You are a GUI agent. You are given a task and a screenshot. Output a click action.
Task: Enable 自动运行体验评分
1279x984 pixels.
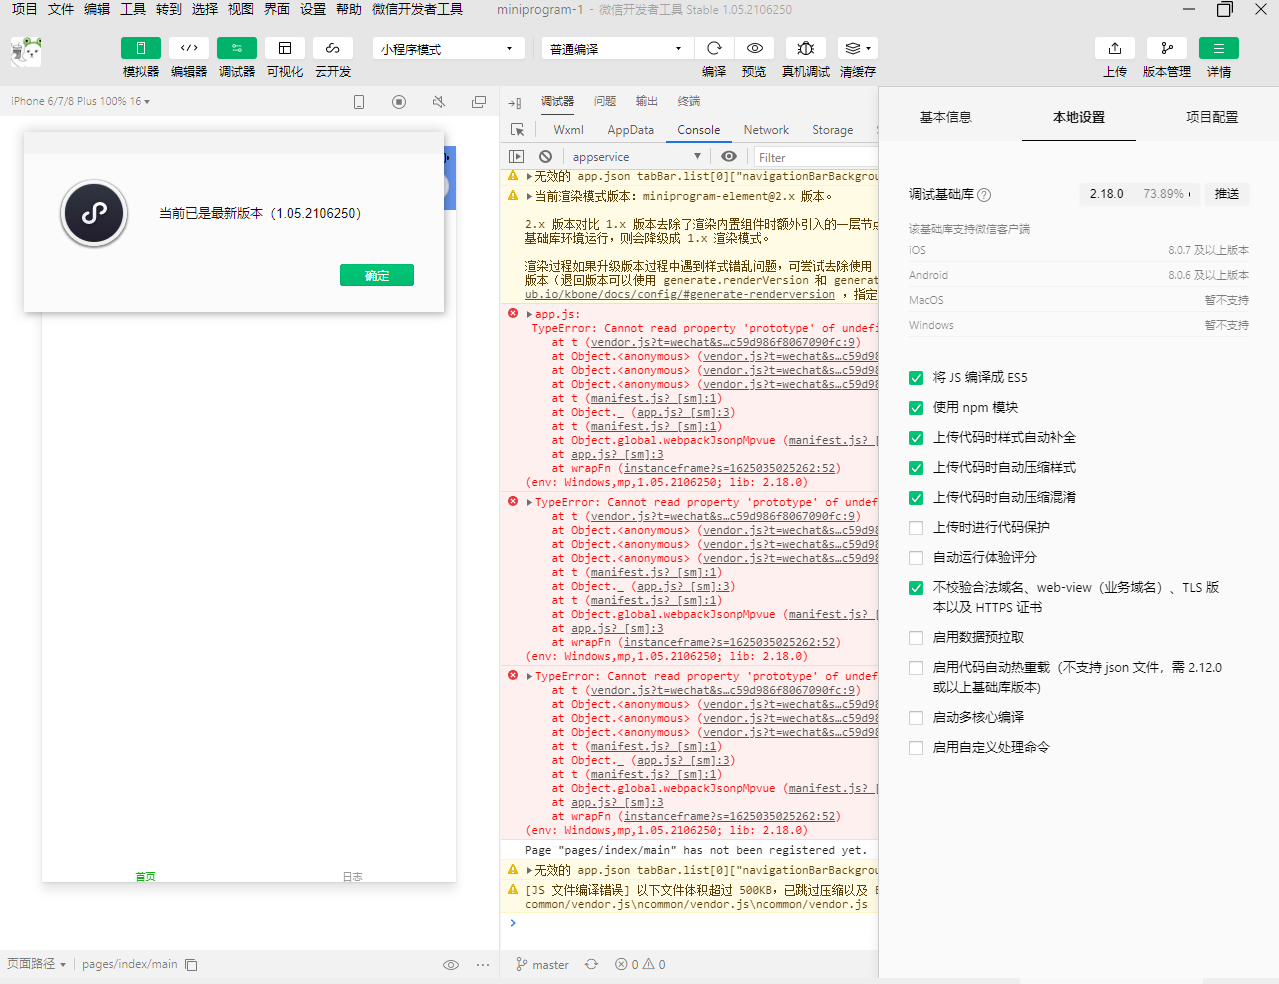click(x=916, y=558)
